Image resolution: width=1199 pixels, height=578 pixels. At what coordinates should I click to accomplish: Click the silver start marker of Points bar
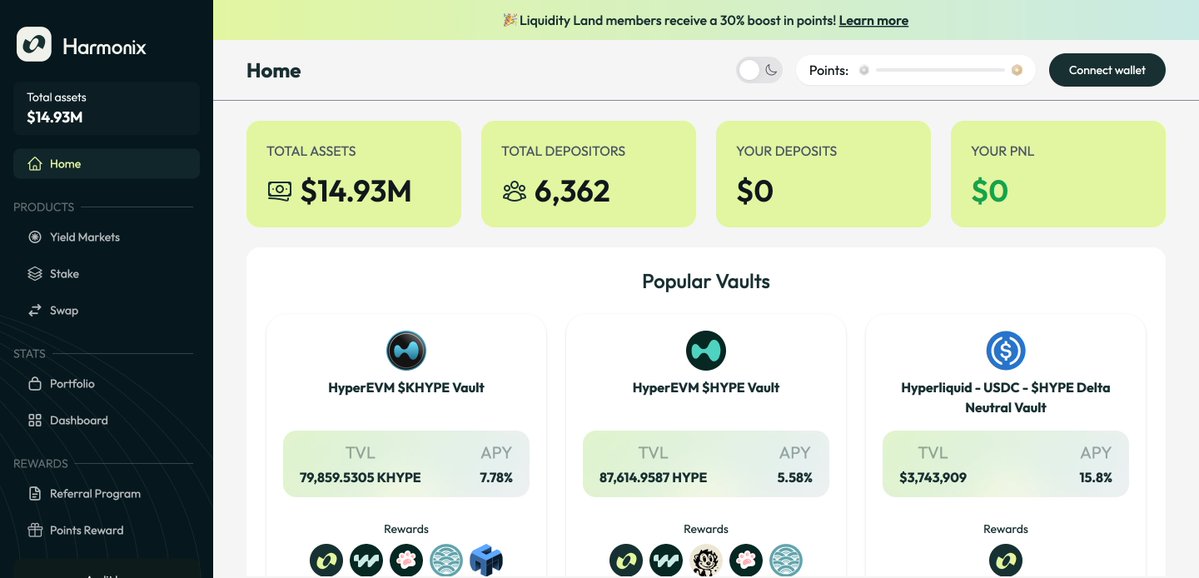pos(864,70)
